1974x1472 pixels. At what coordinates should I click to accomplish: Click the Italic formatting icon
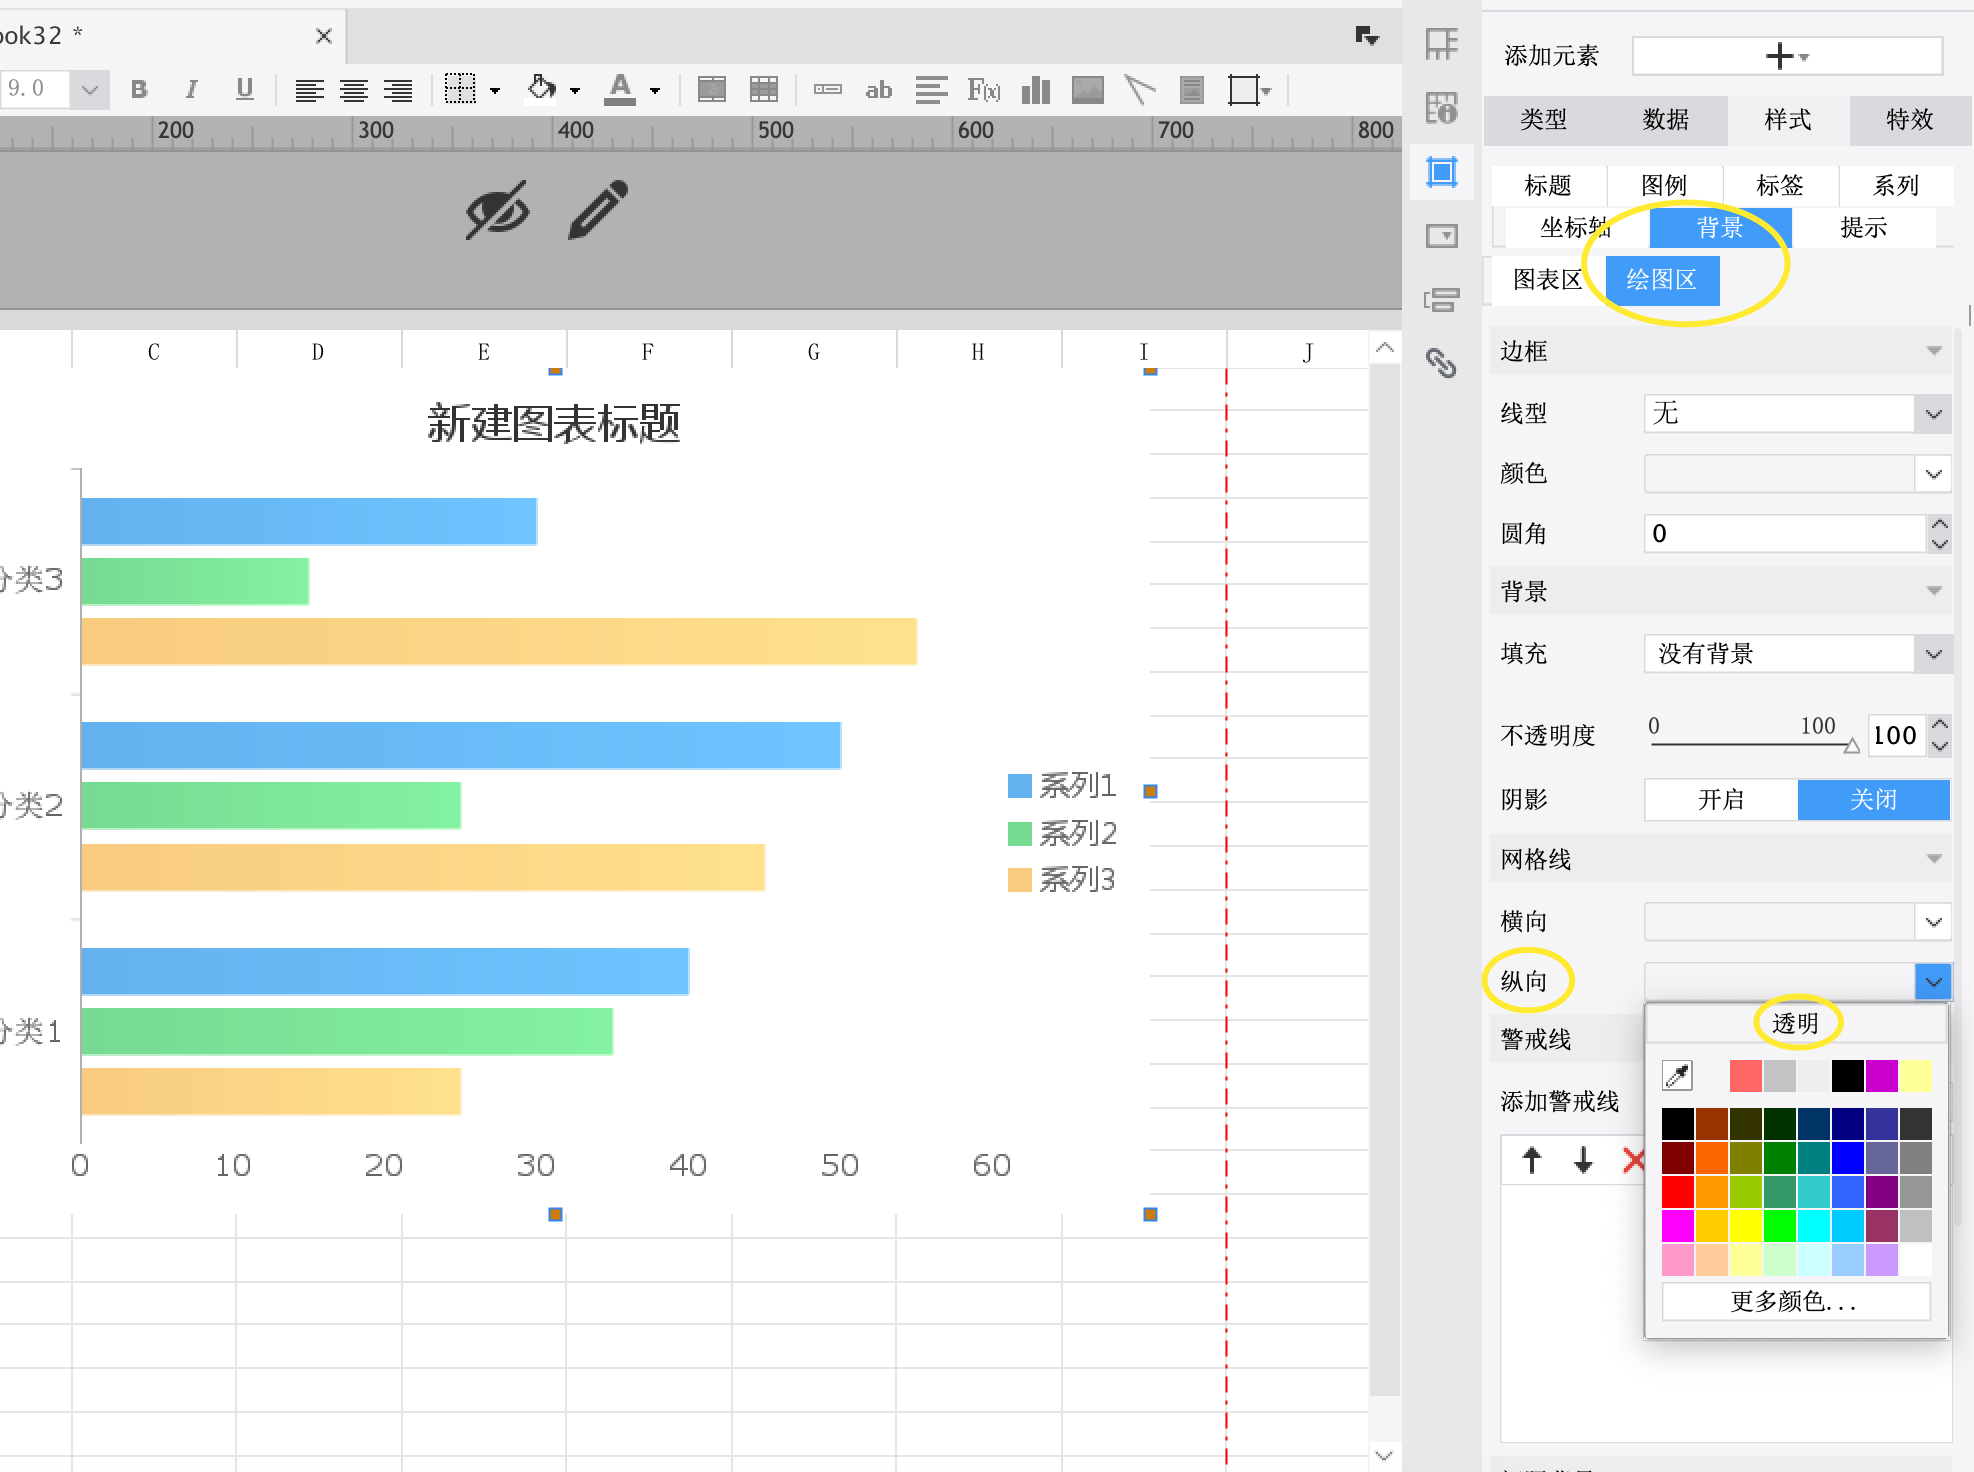pos(191,90)
